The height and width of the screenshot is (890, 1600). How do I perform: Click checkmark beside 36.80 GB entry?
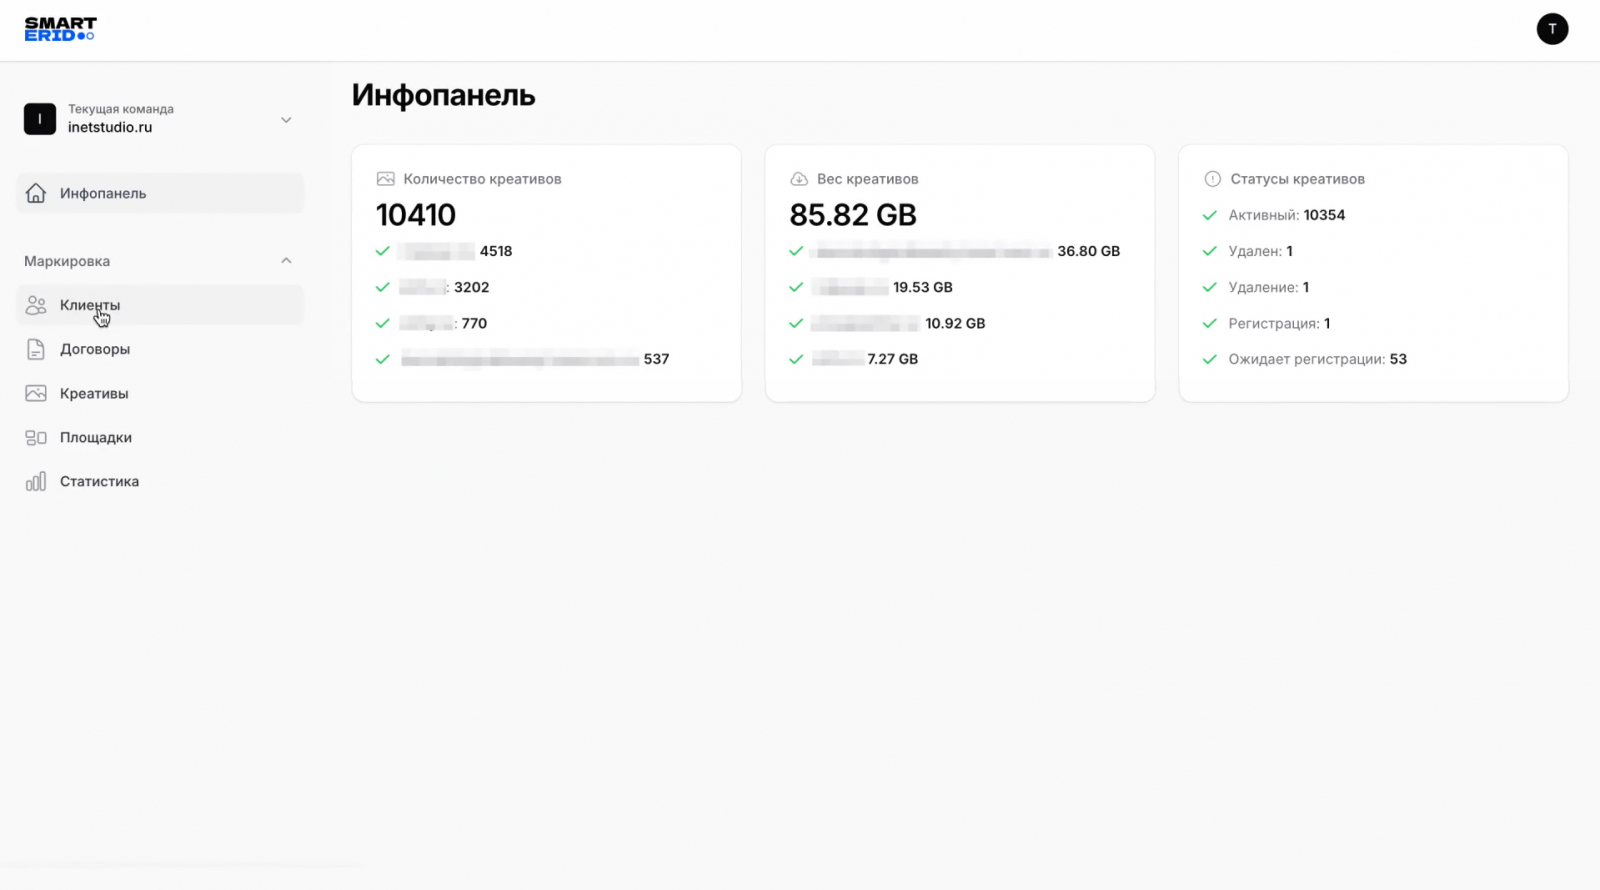pos(796,251)
